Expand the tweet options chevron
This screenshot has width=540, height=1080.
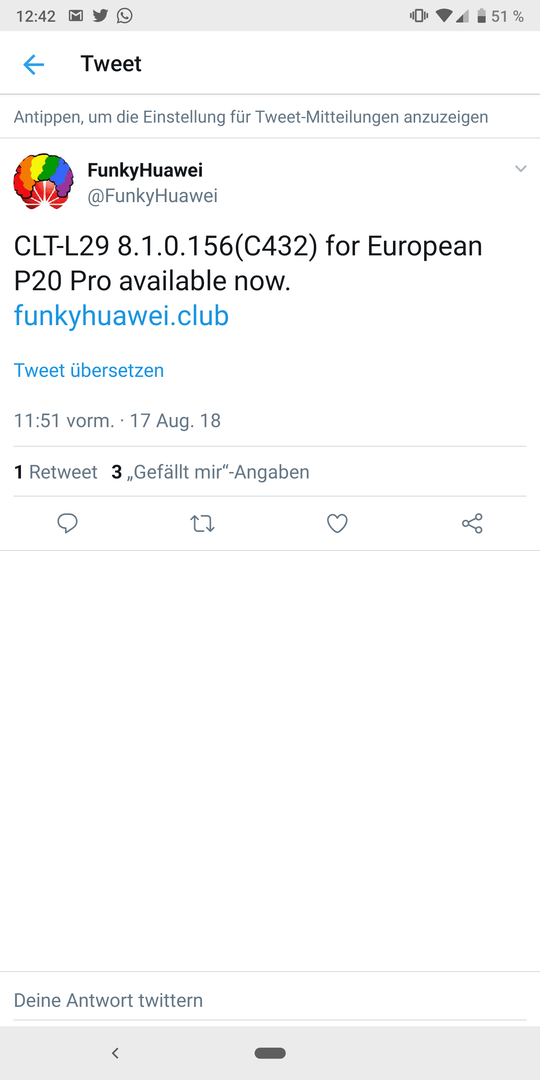coord(521,169)
